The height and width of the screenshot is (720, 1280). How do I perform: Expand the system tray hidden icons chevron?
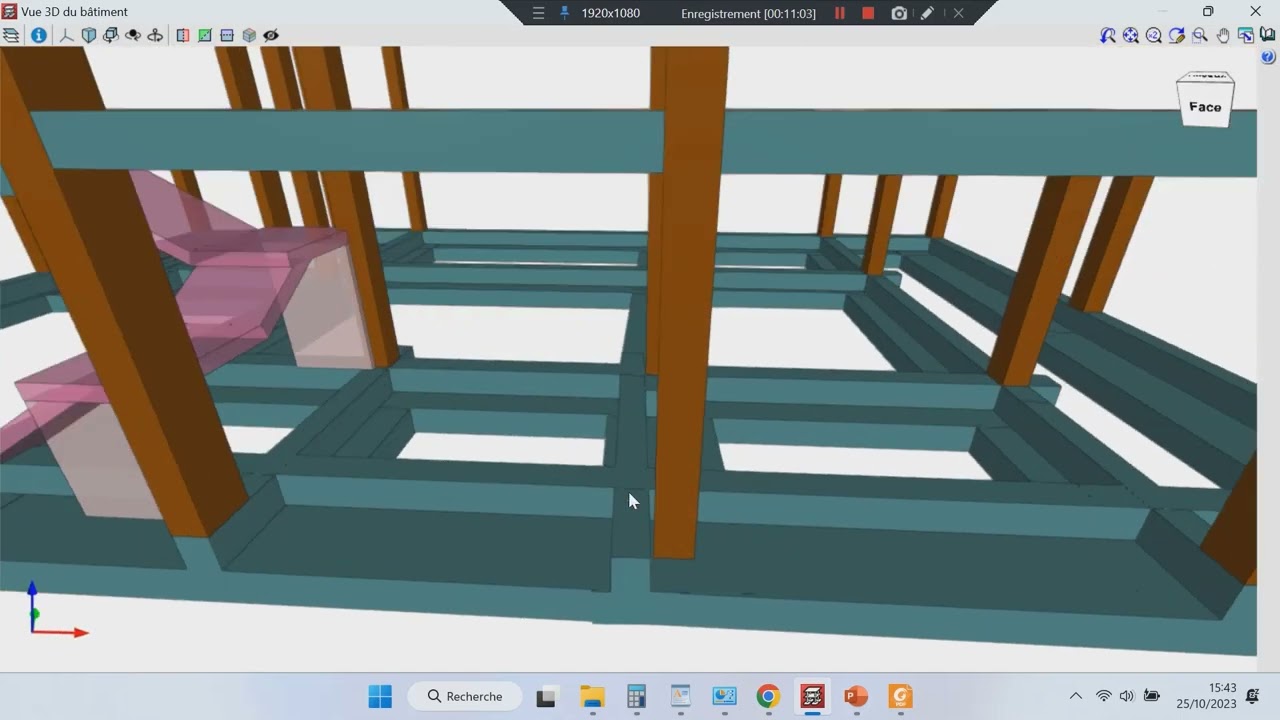1076,696
